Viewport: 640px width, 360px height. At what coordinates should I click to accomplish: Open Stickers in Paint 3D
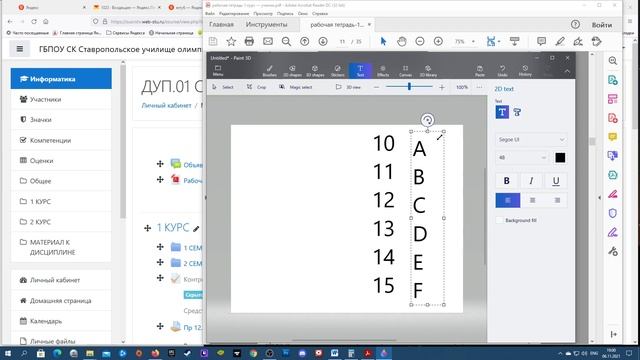click(338, 71)
